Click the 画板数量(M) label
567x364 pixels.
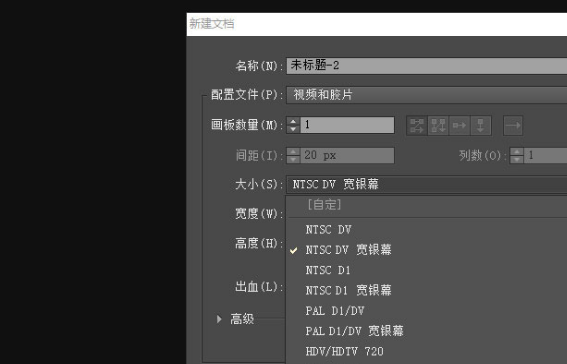click(x=247, y=125)
